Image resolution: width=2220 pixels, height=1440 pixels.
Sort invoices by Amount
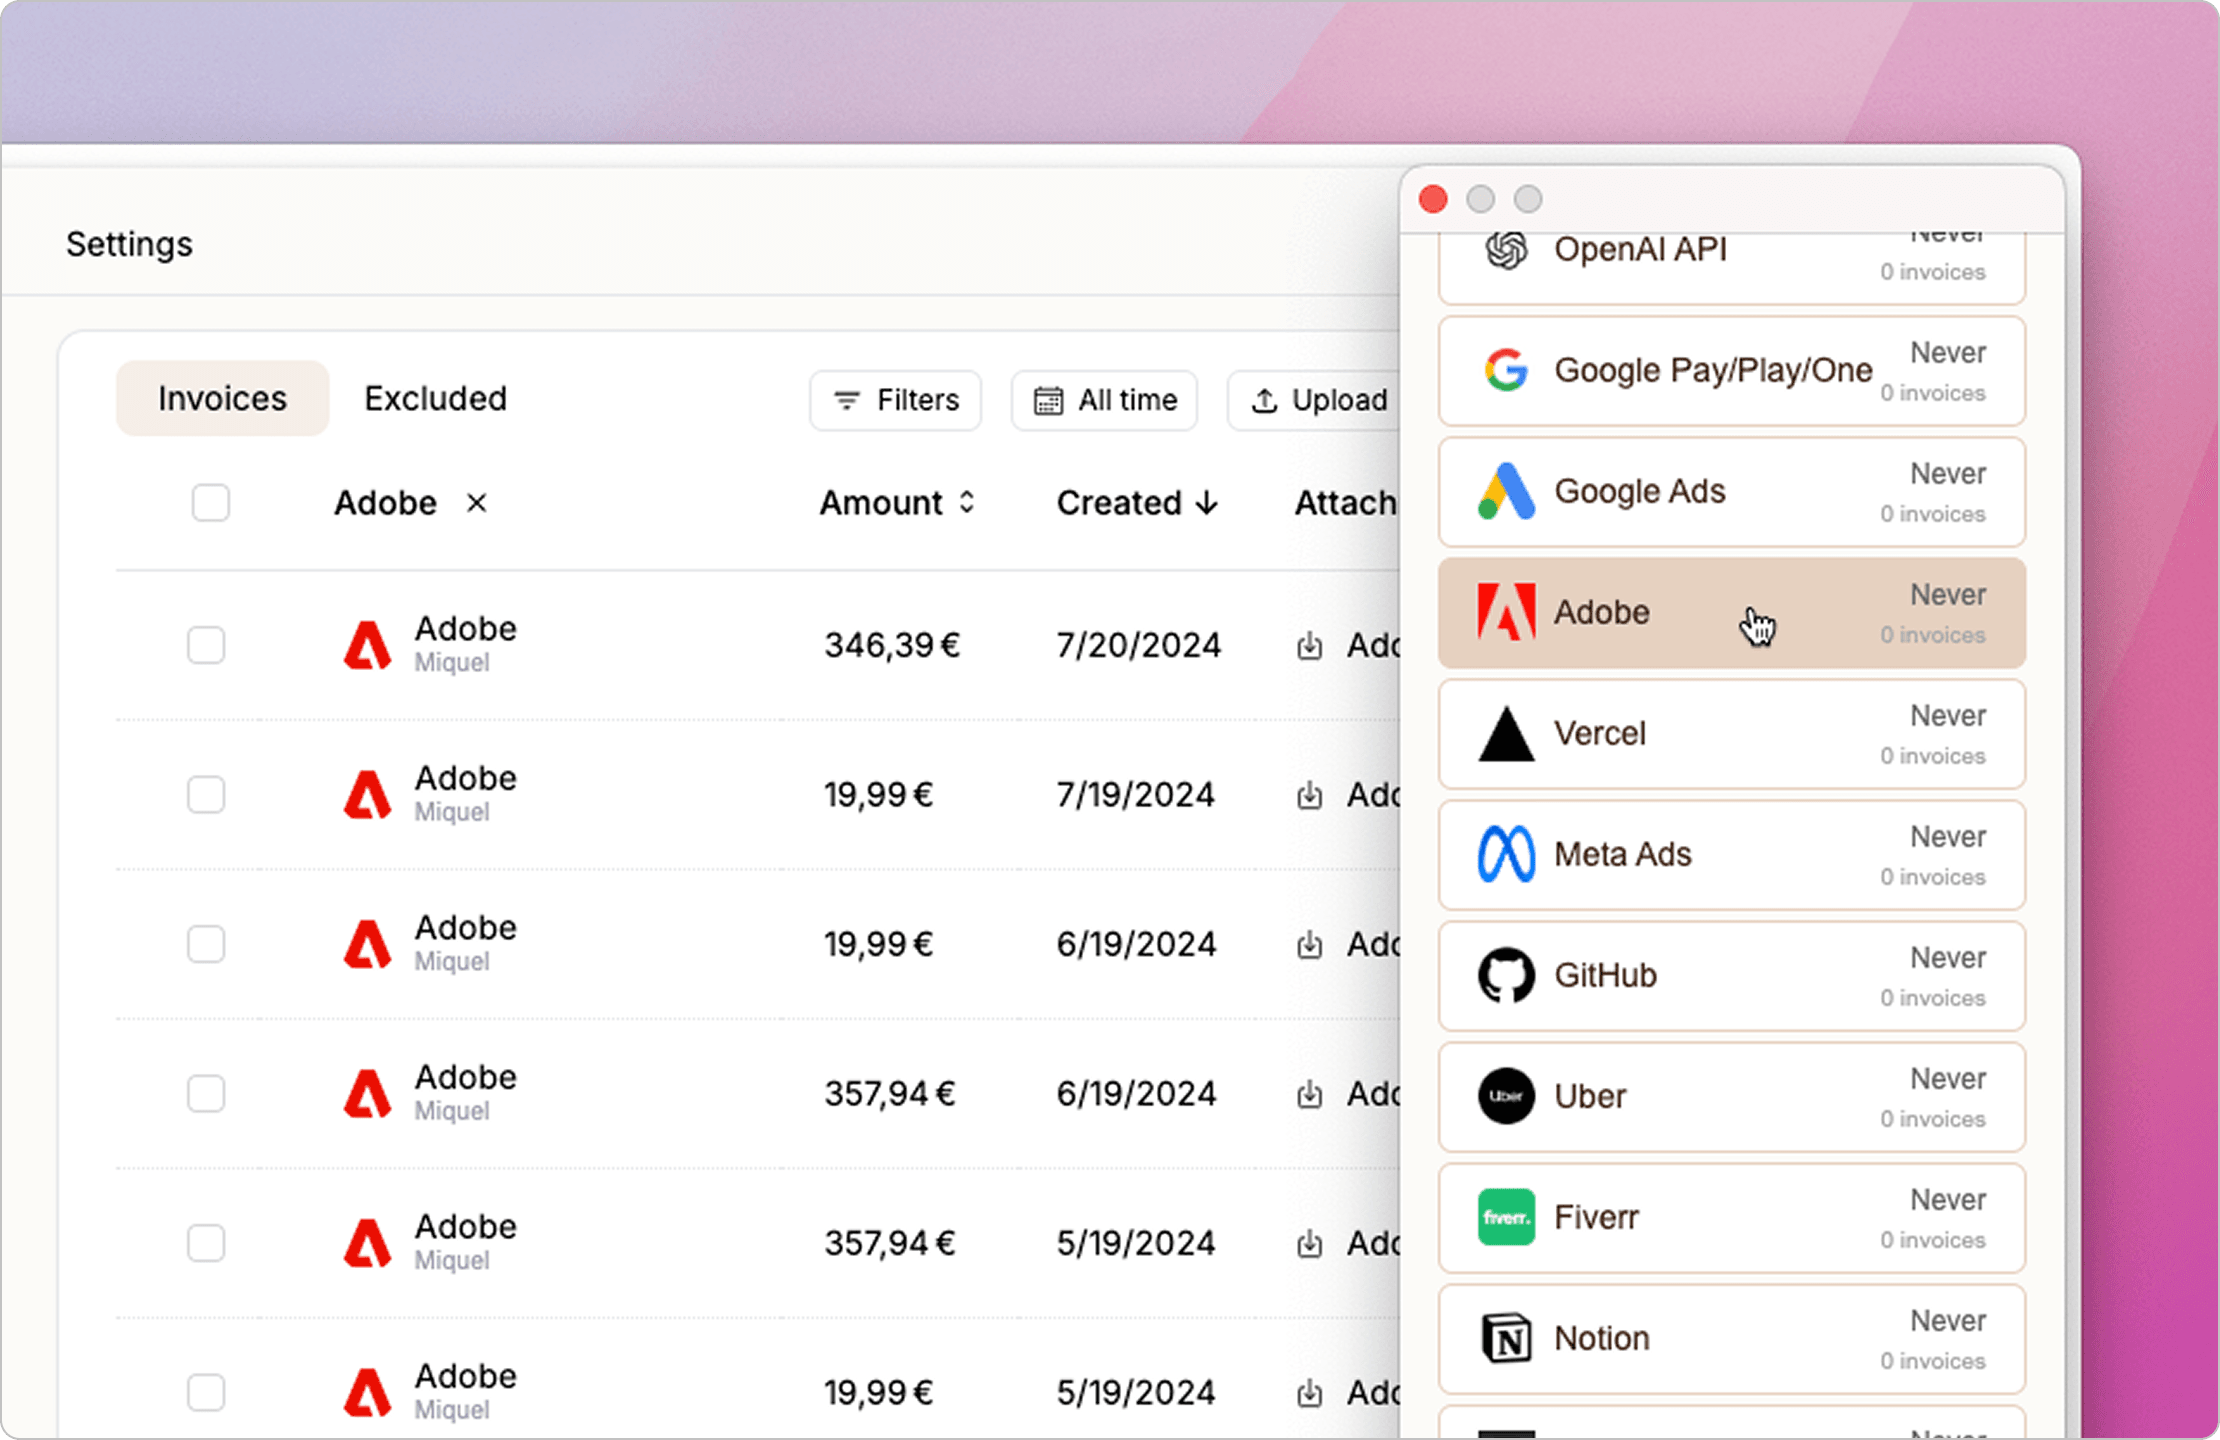tap(896, 503)
